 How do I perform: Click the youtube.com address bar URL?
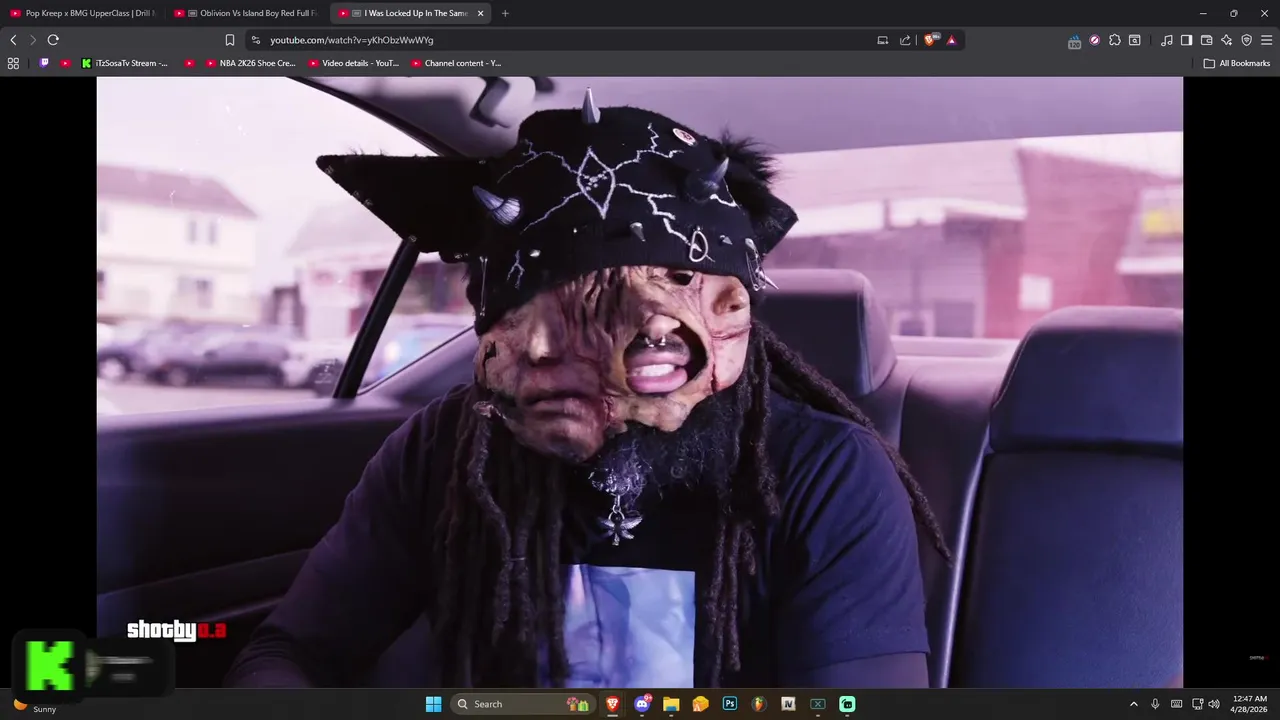[x=351, y=40]
